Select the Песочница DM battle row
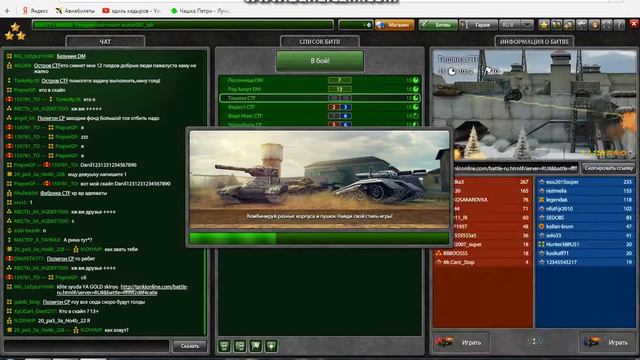Image resolution: width=640 pixels, height=360 pixels. click(320, 80)
